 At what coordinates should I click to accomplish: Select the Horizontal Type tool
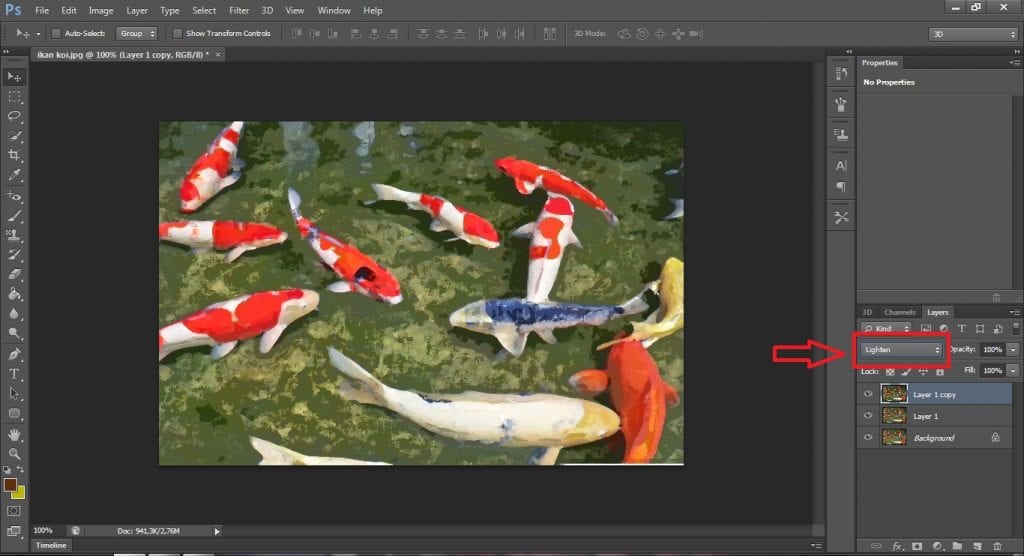14,373
